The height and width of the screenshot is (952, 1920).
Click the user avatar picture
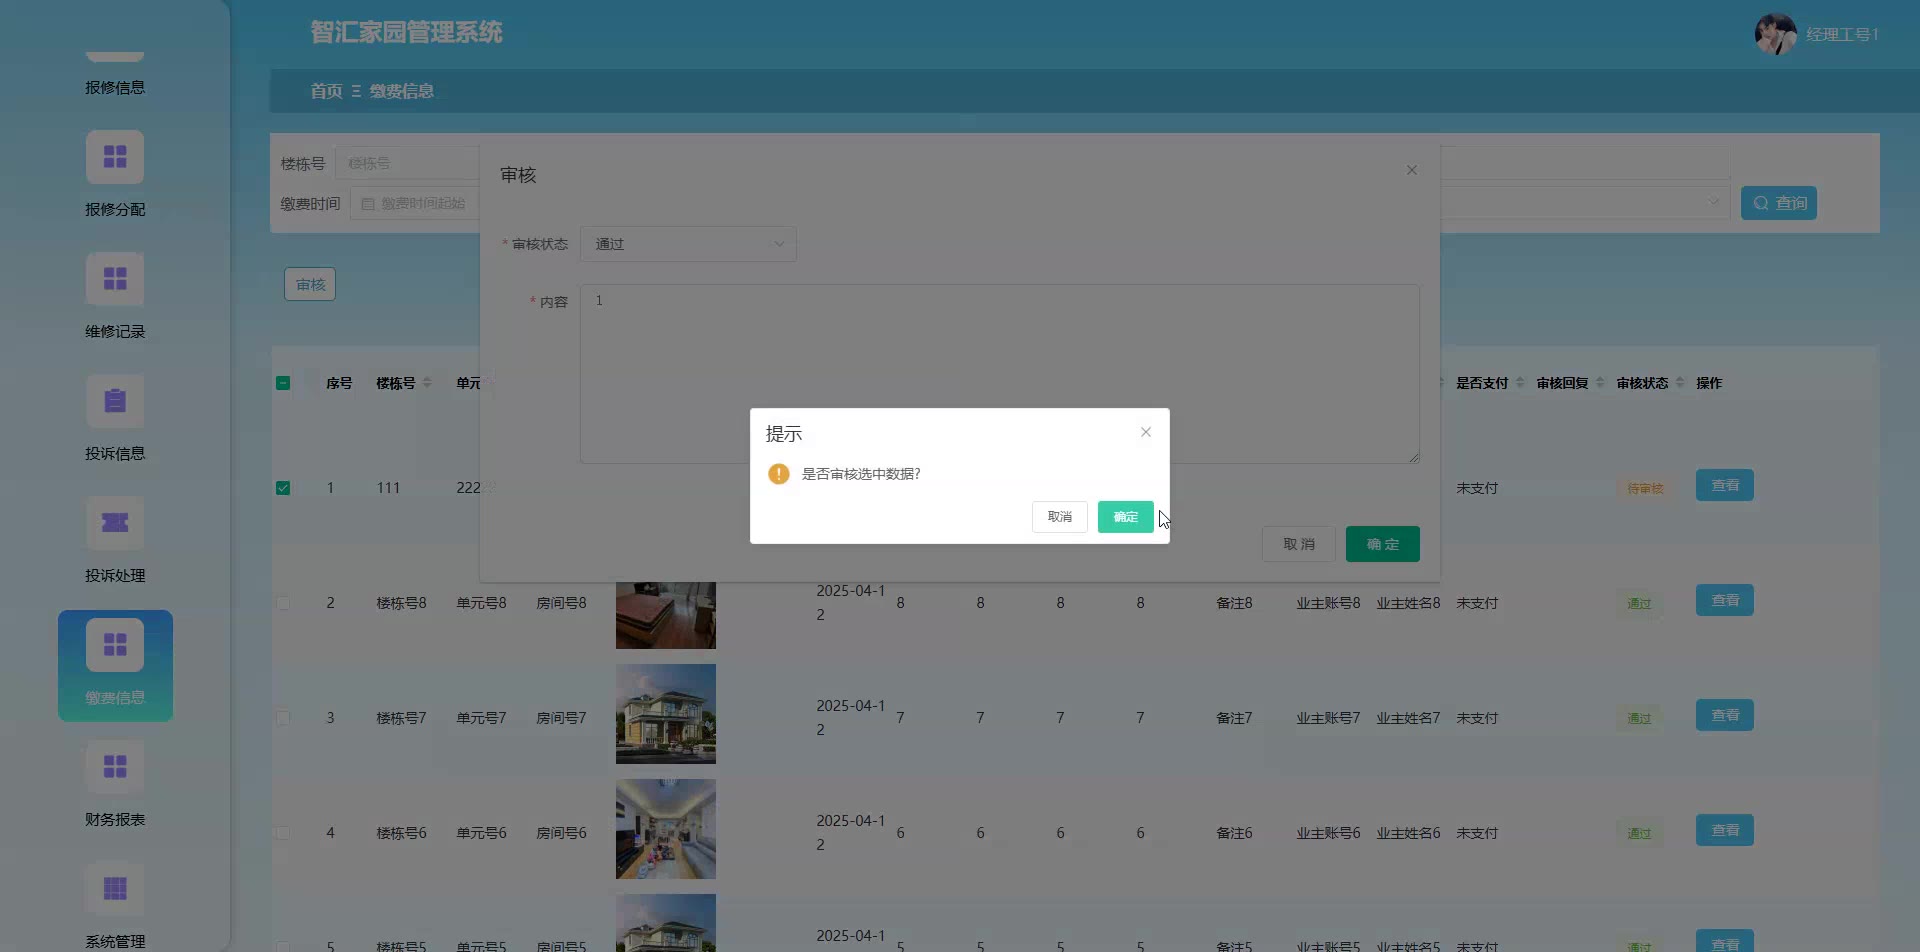click(1775, 34)
